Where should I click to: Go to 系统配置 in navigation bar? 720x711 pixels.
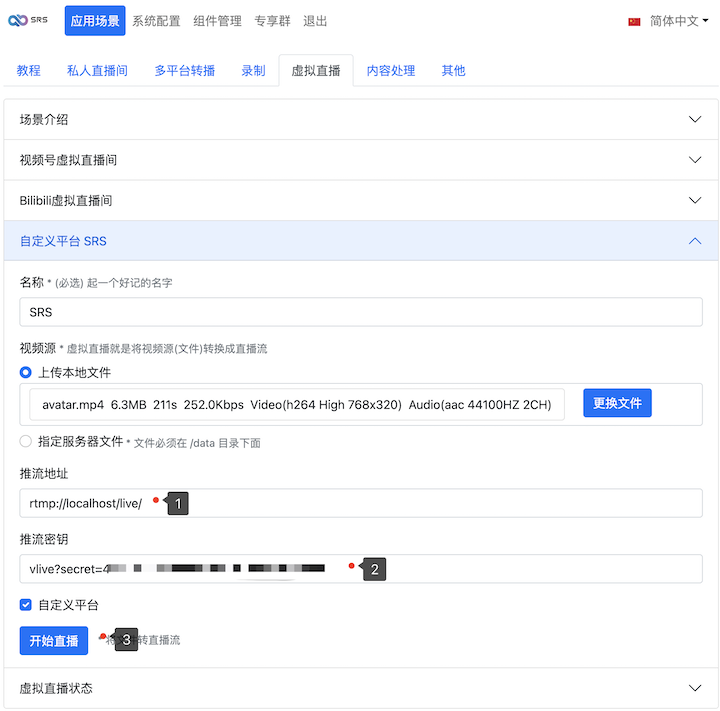156,21
